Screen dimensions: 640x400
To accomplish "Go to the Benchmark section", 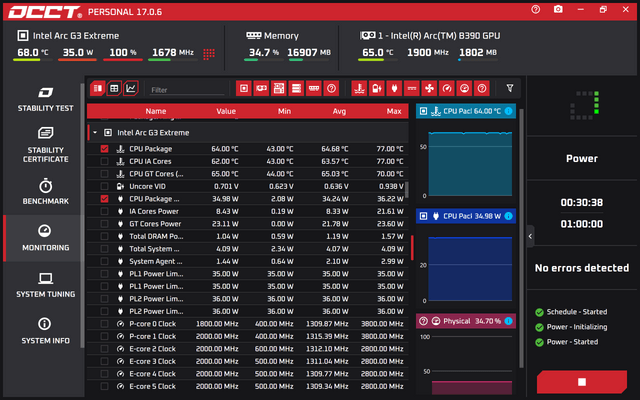I will (45, 192).
